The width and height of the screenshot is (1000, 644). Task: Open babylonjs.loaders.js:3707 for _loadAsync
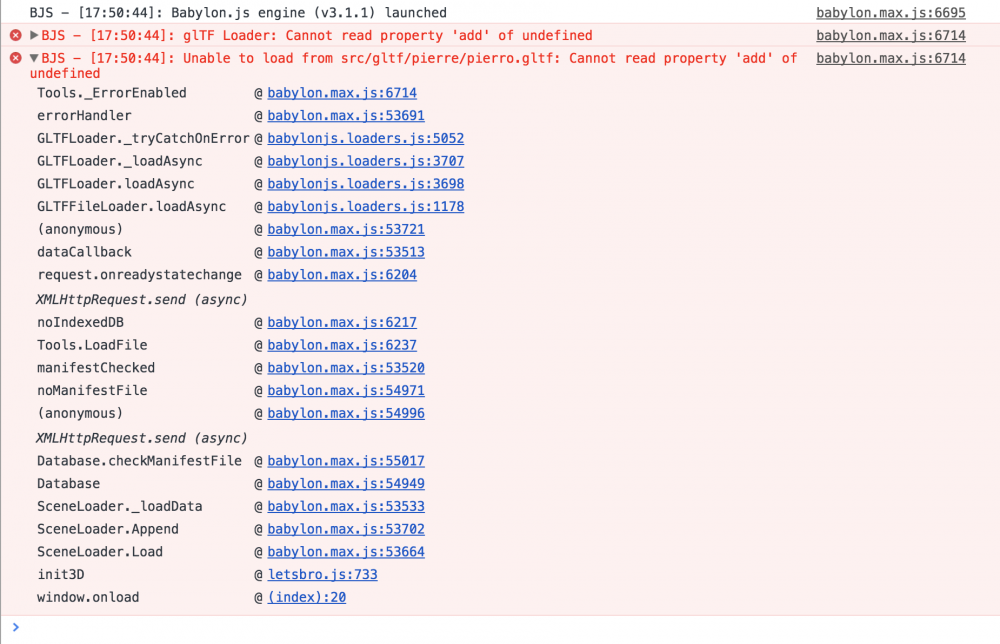coord(365,161)
